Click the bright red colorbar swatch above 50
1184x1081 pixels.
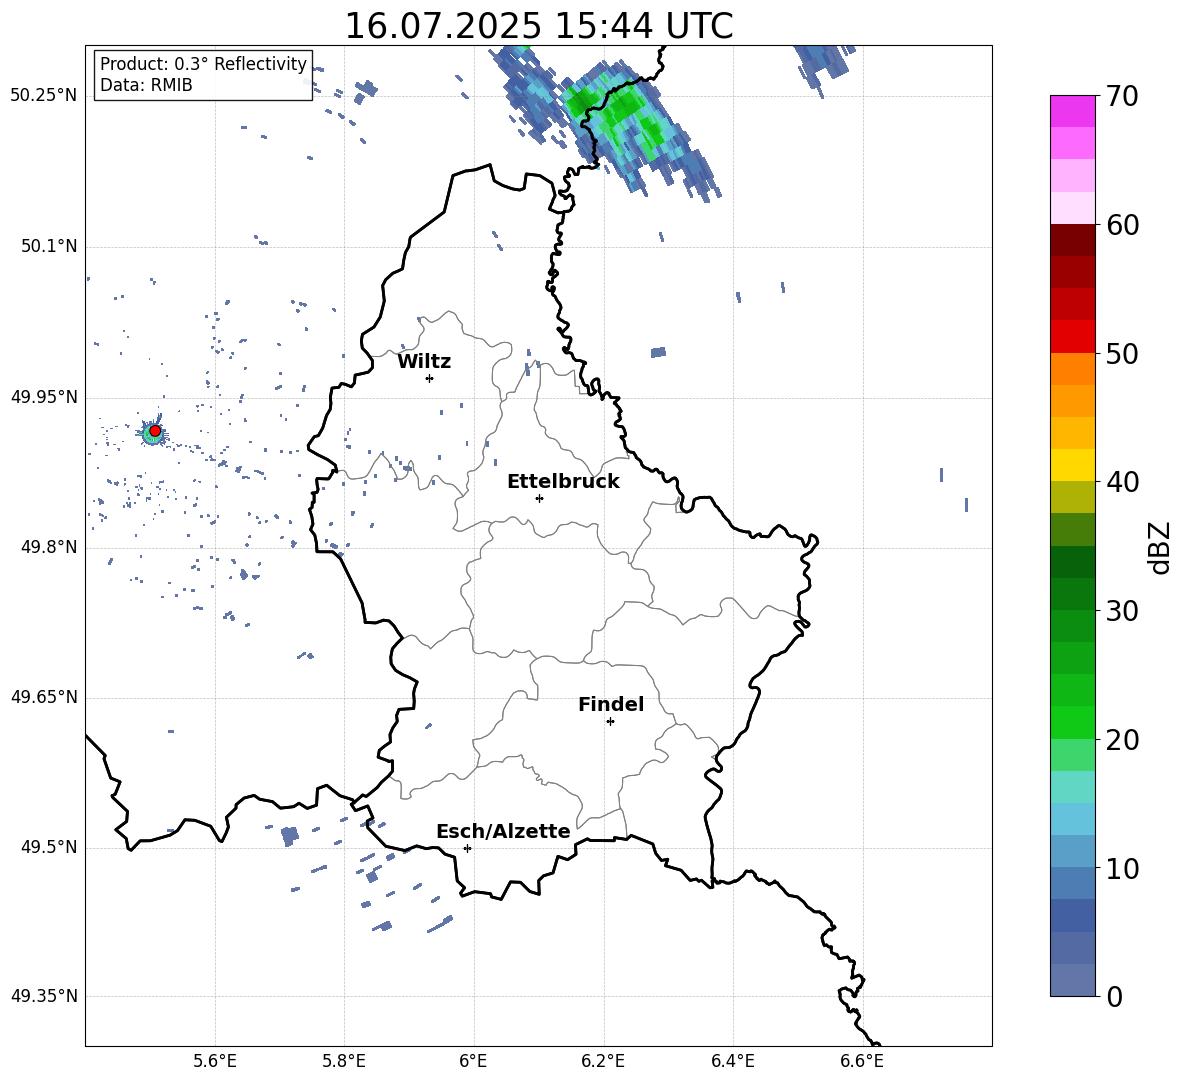click(1073, 337)
